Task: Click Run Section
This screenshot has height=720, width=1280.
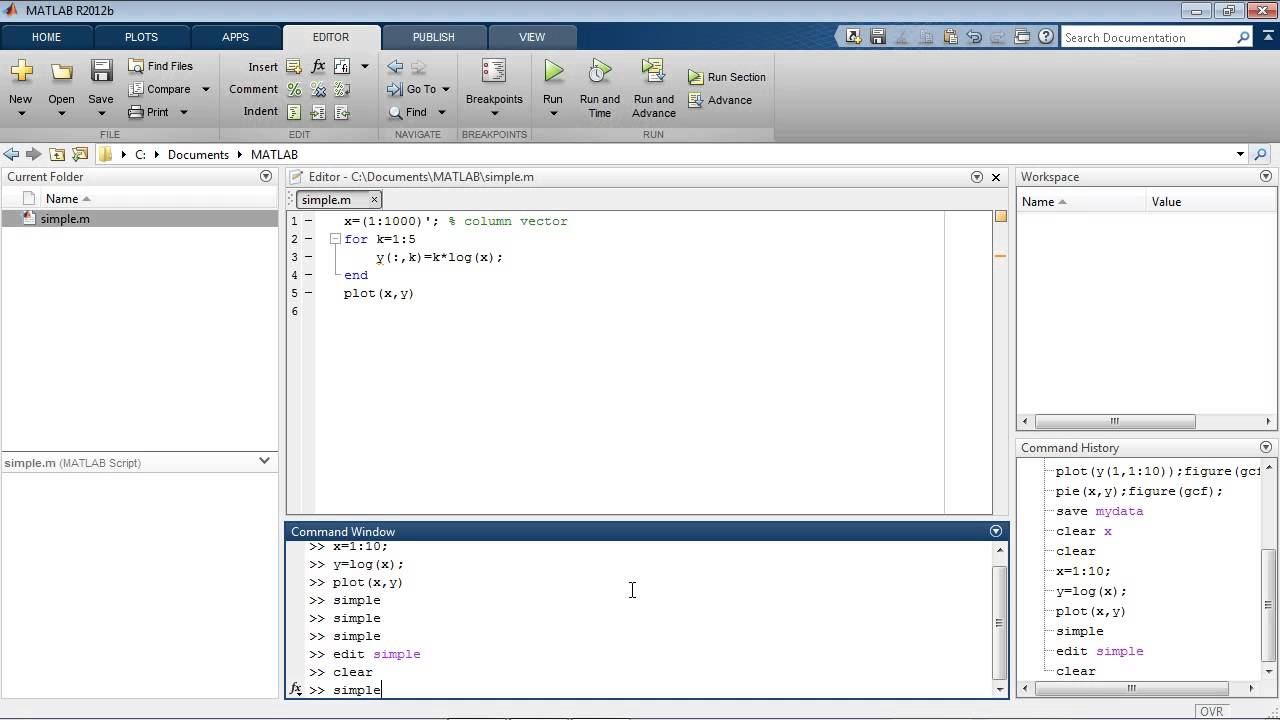Action: pyautogui.click(x=727, y=77)
